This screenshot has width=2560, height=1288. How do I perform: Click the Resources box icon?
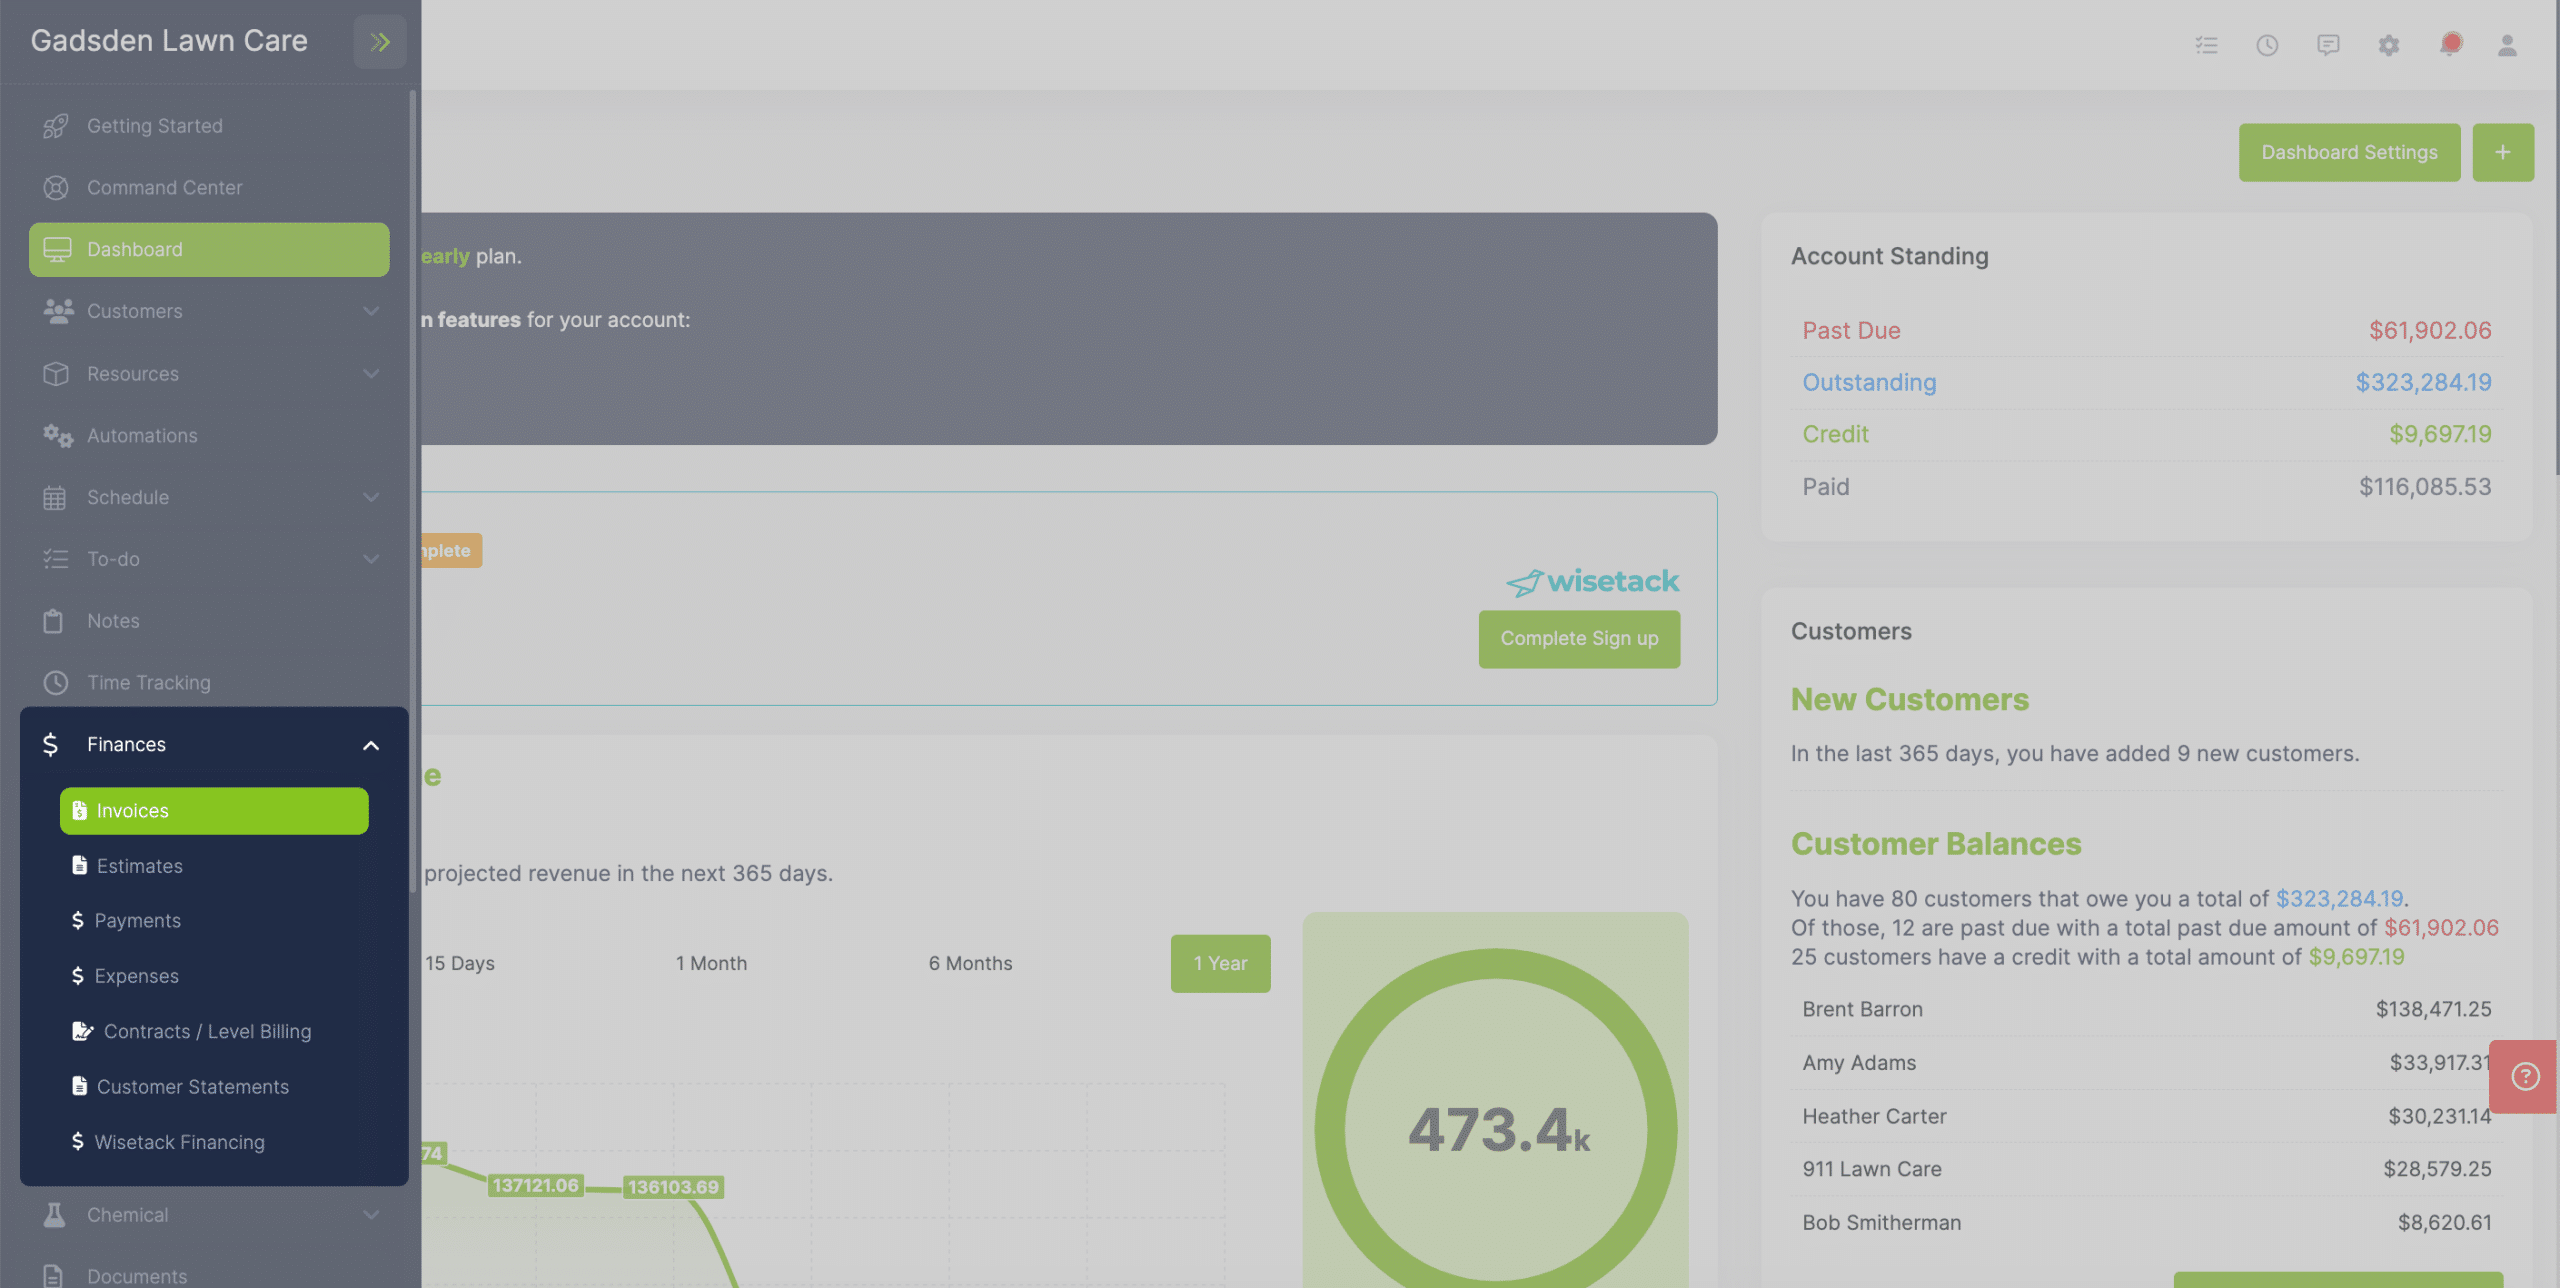[56, 373]
